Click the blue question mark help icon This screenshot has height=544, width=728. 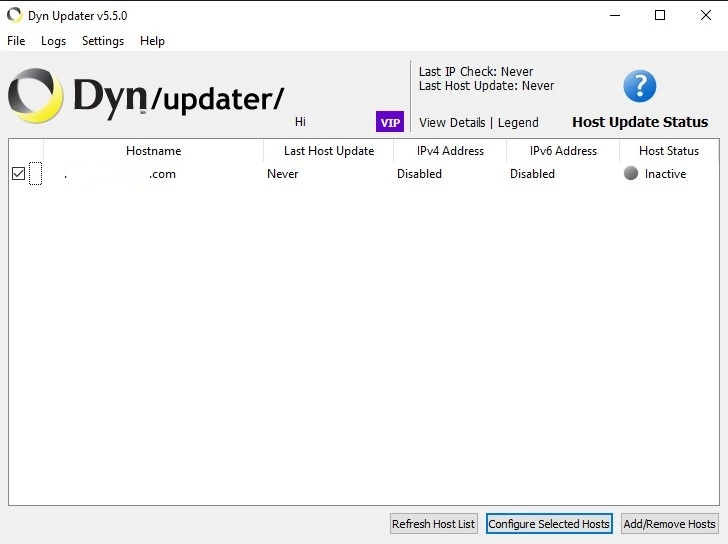(x=639, y=86)
